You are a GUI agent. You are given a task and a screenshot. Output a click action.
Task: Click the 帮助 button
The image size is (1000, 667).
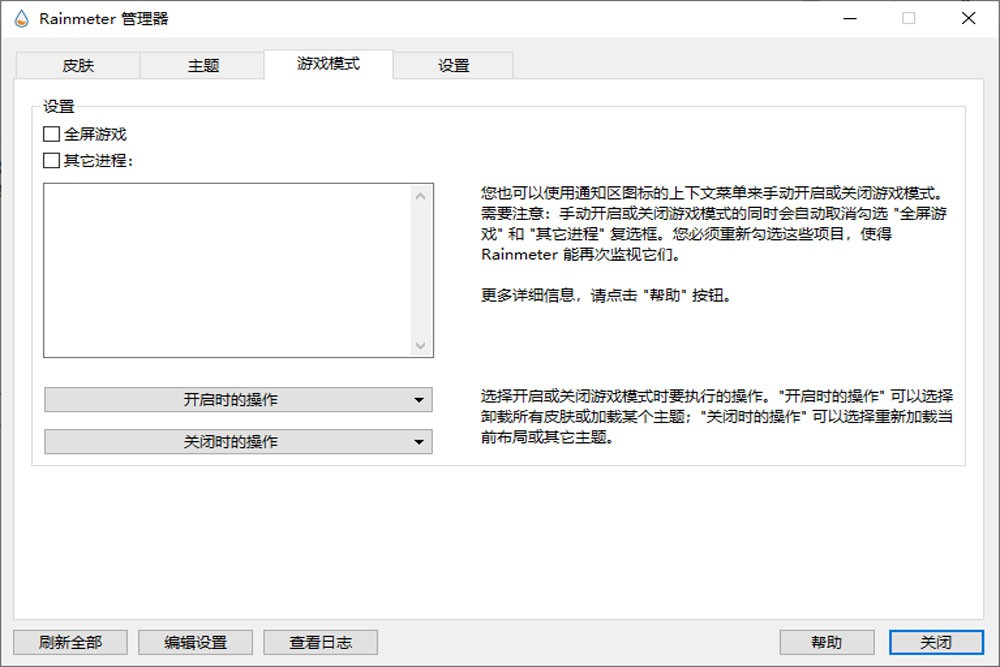826,642
